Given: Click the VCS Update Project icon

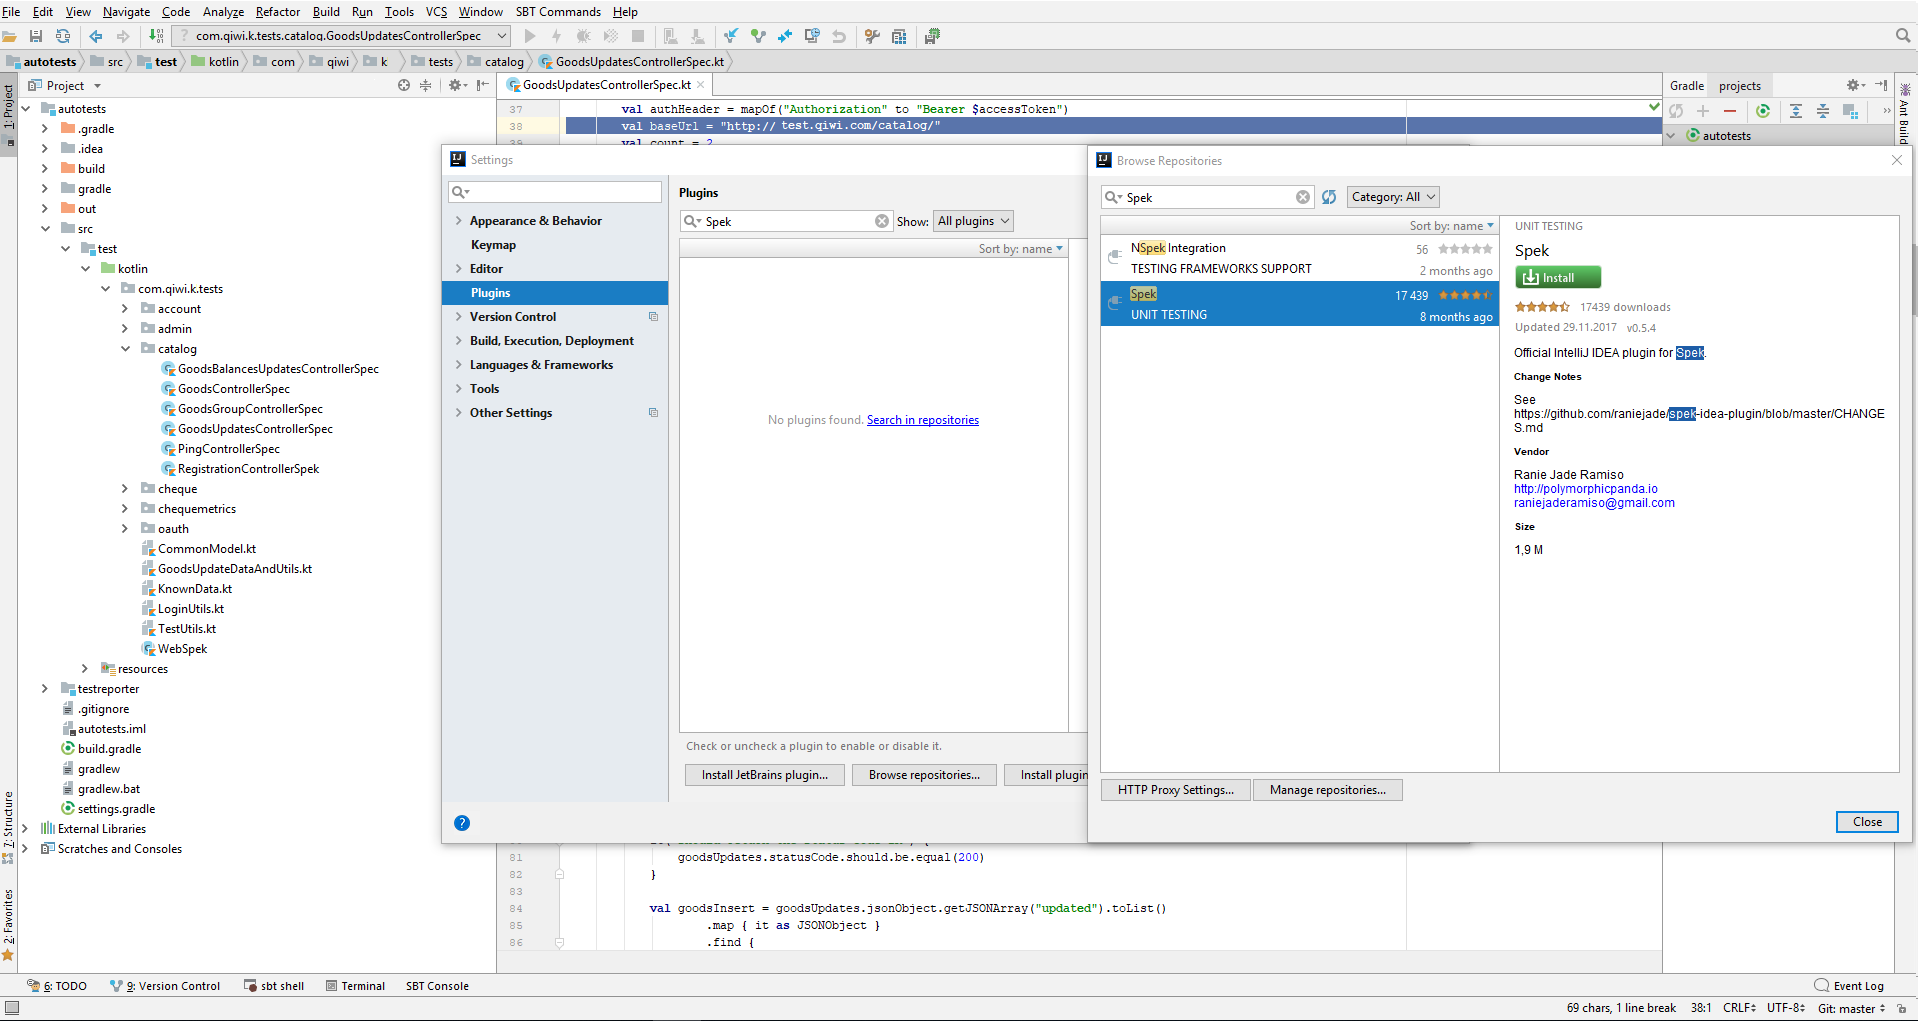Looking at the screenshot, I should [x=731, y=36].
